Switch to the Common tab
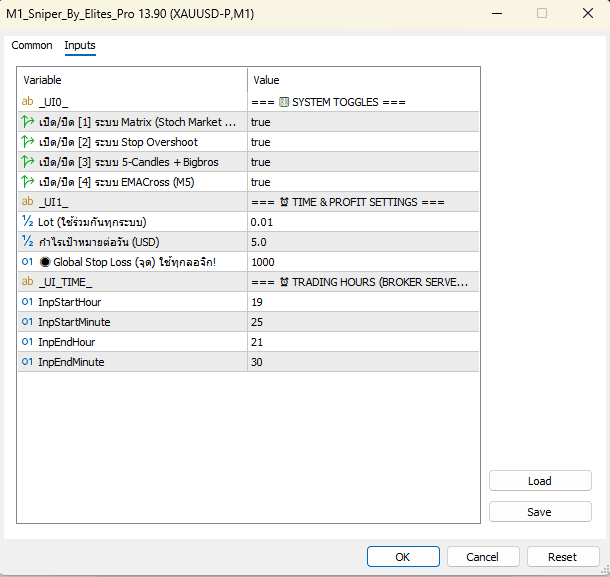The height and width of the screenshot is (577, 610). (x=32, y=46)
